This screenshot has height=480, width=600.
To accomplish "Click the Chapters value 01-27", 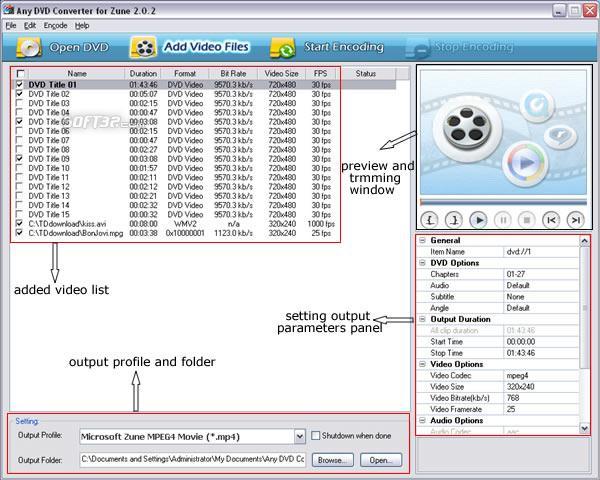I will [541, 274].
